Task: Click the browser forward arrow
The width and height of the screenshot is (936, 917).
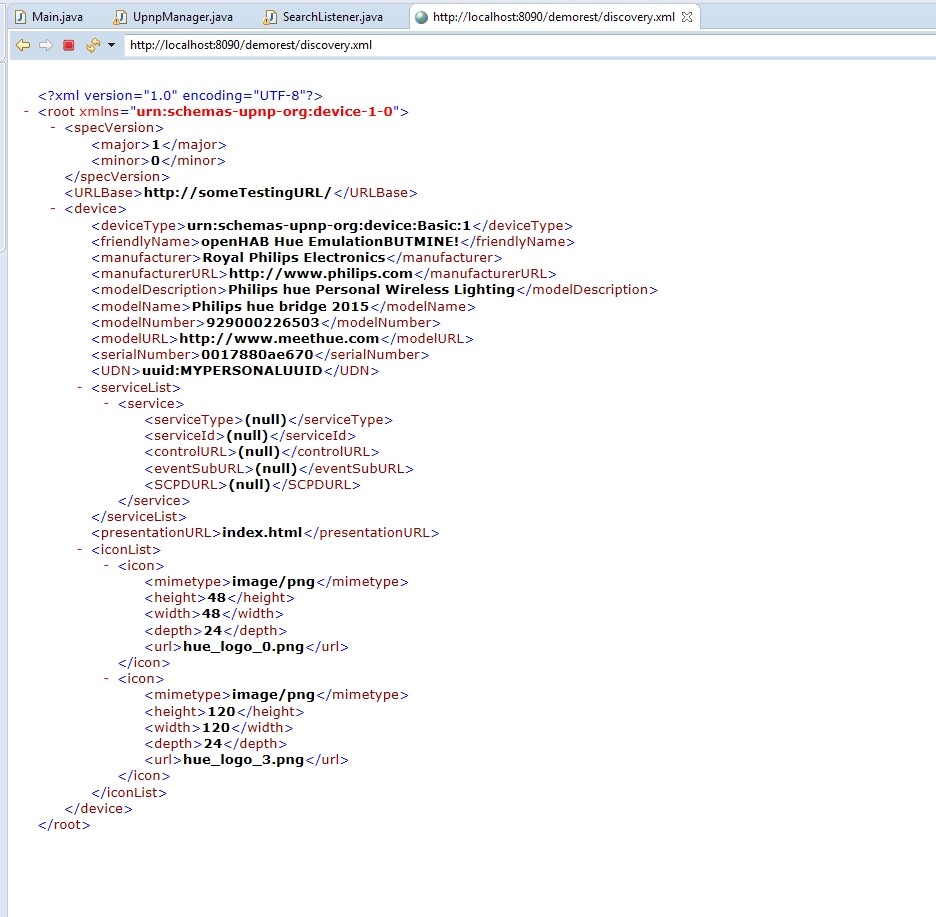Action: (45, 45)
